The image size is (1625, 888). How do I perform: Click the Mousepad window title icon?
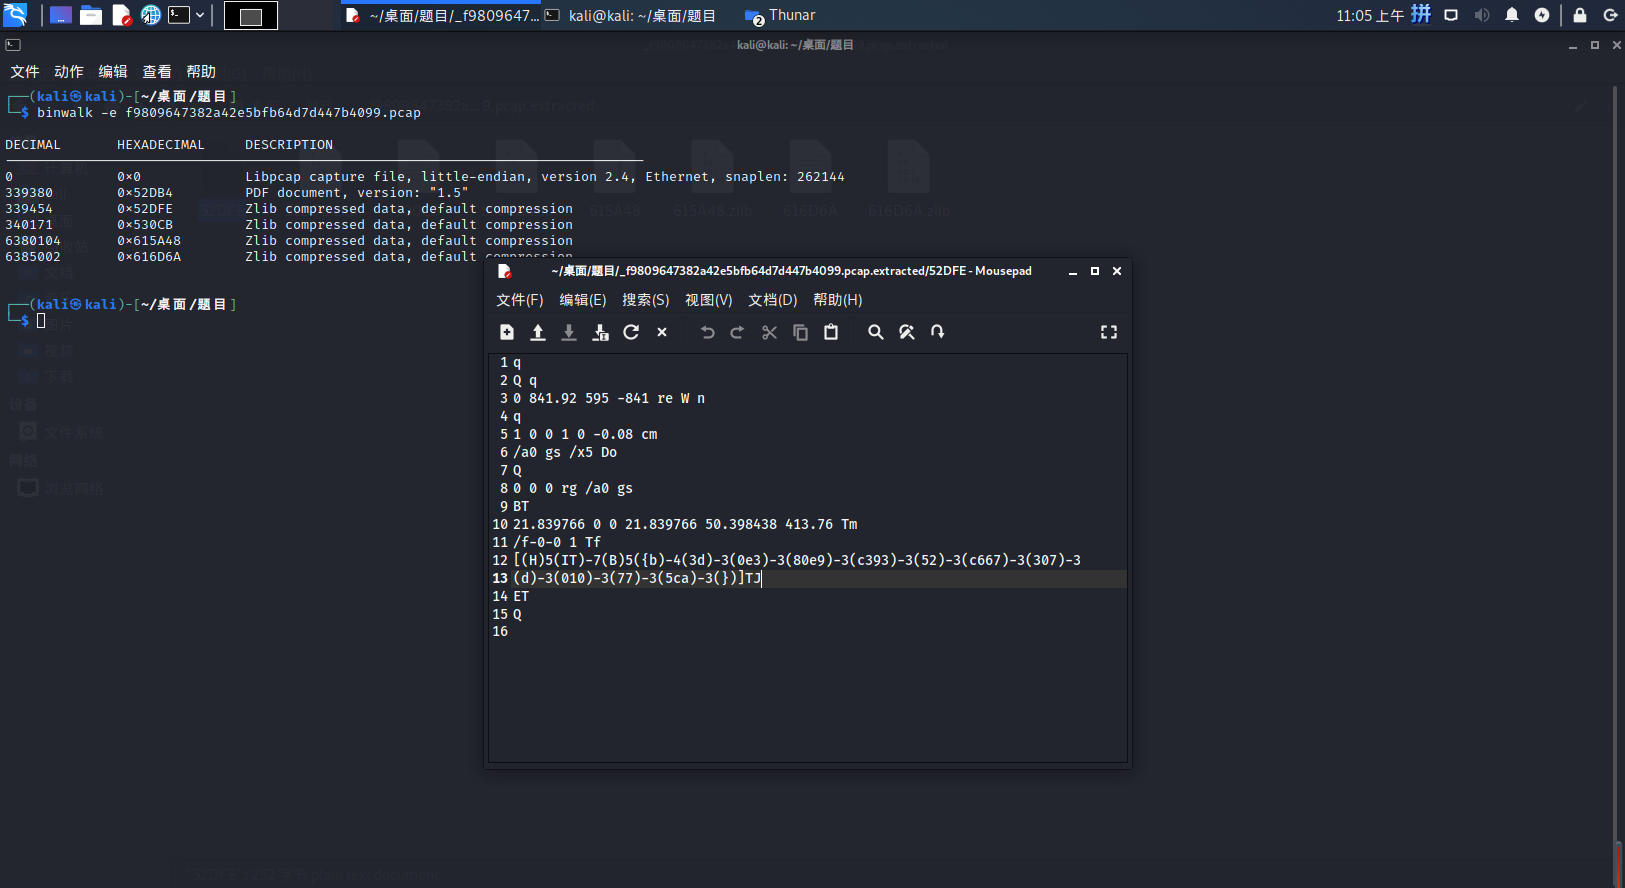pos(504,271)
